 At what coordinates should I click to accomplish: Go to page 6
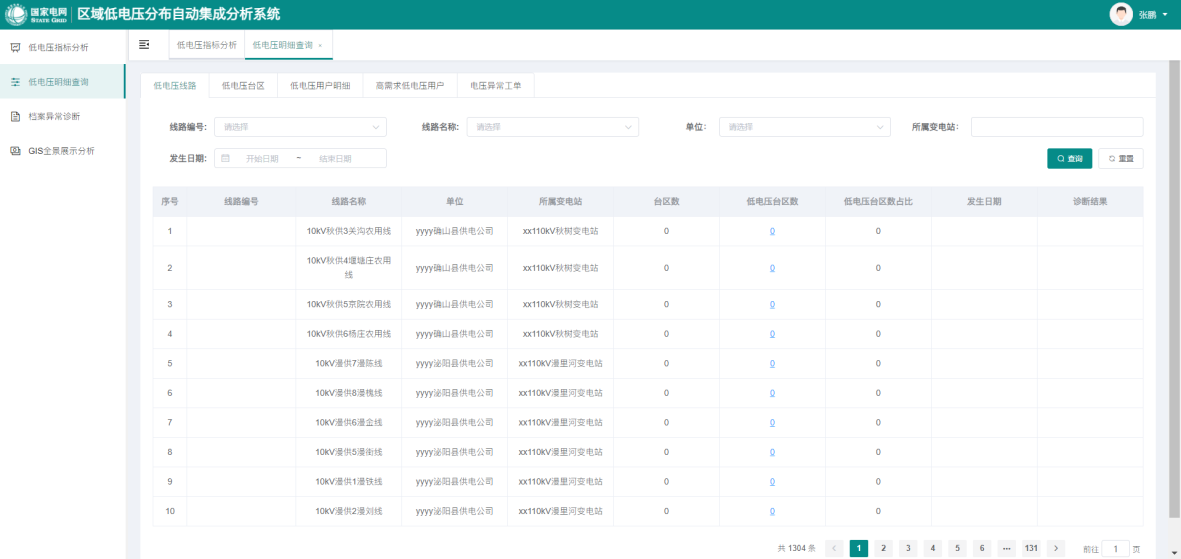point(982,548)
